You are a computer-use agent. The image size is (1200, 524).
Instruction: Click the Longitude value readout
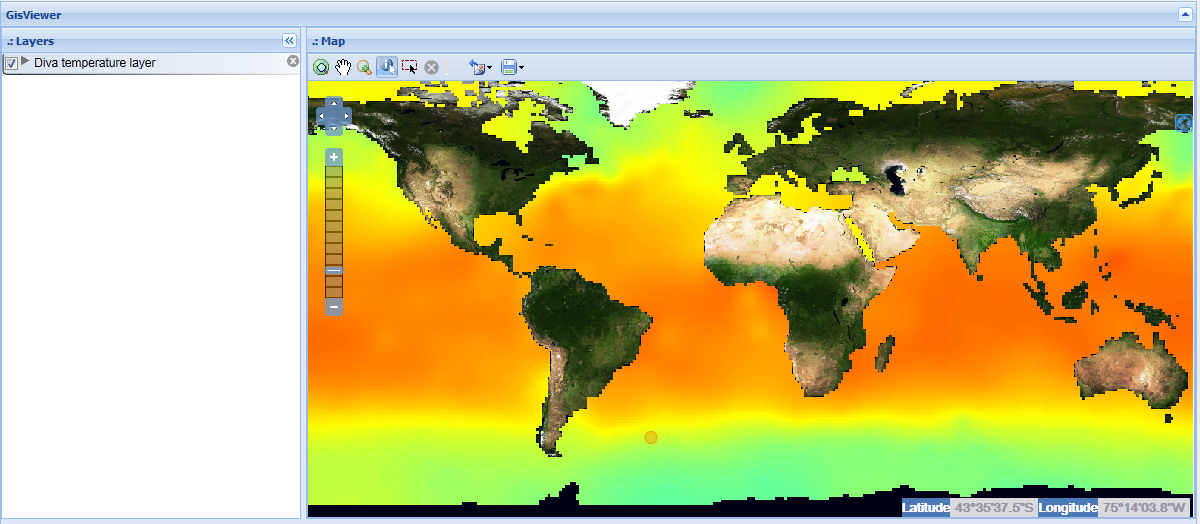pyautogui.click(x=1145, y=508)
